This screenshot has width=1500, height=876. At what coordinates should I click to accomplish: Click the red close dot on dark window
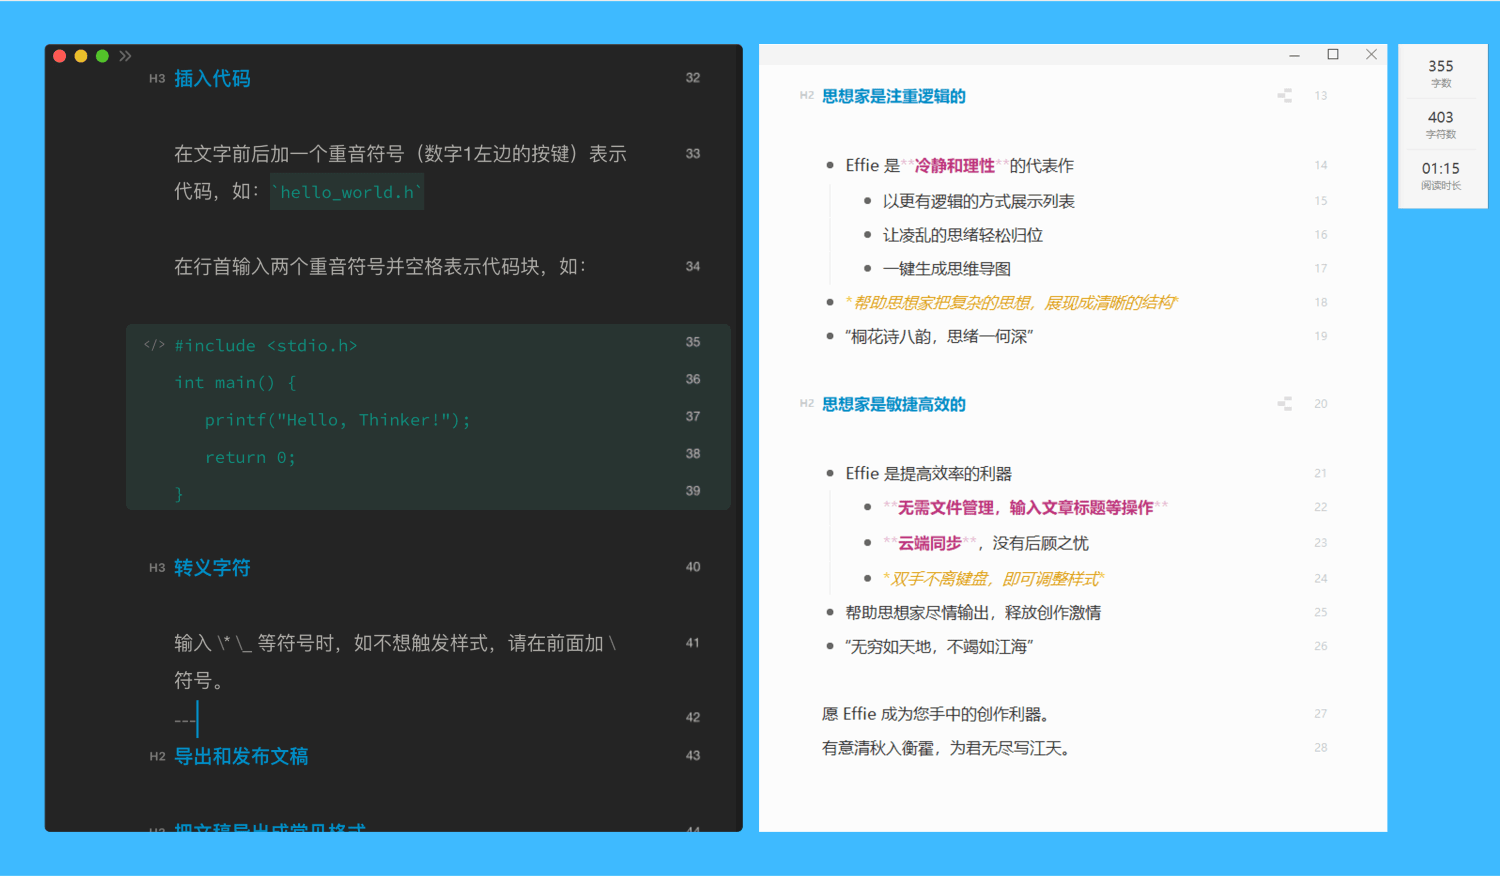tap(60, 56)
